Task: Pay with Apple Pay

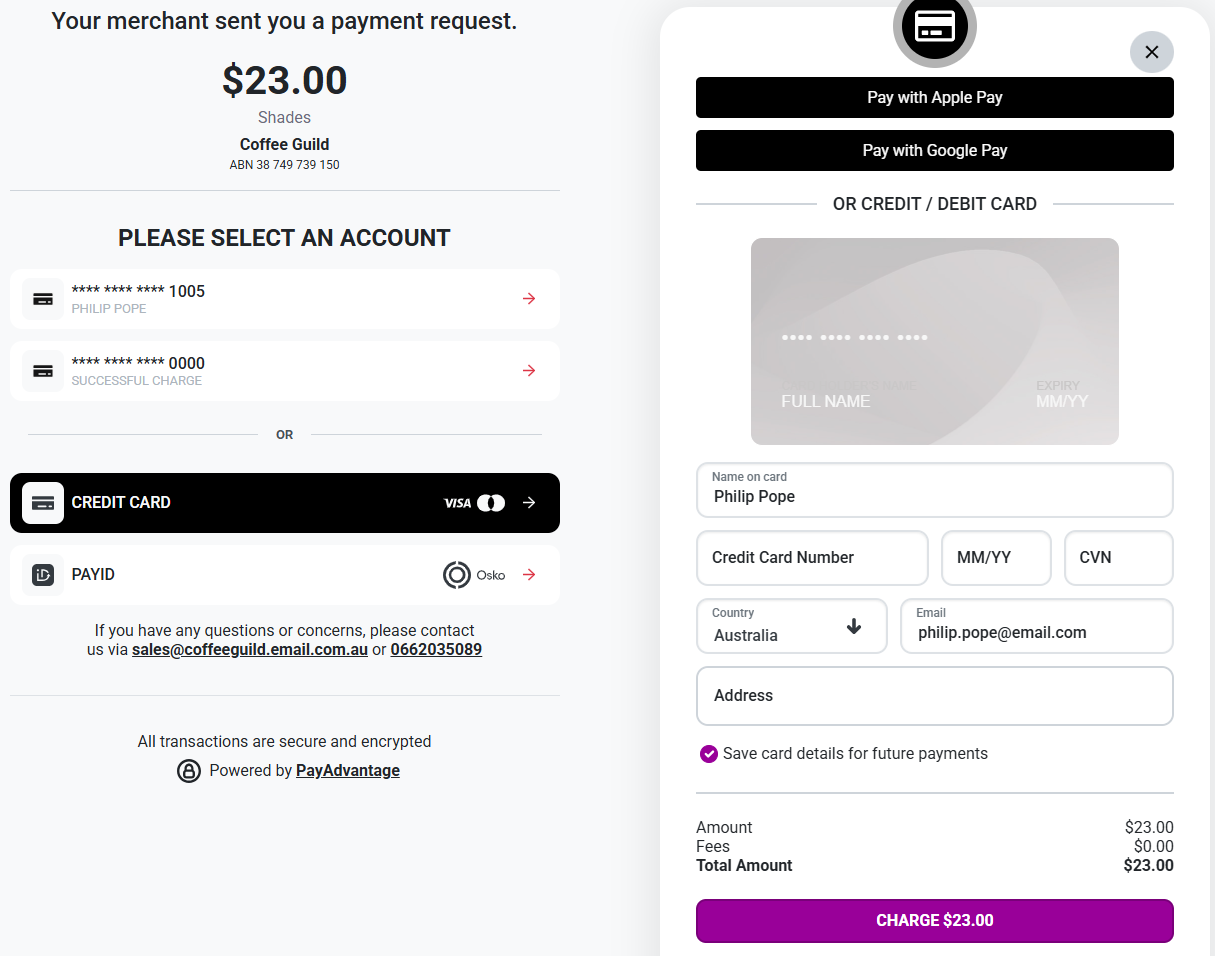Action: click(935, 98)
